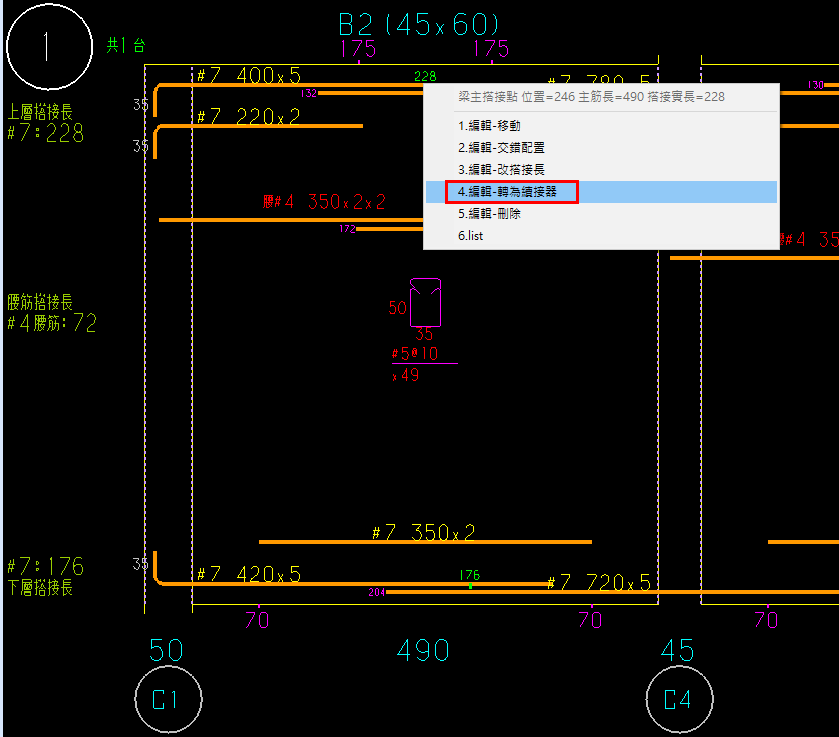839x737 pixels.
Task: Select the #7 400x5 top rebar label
Action: (248, 76)
